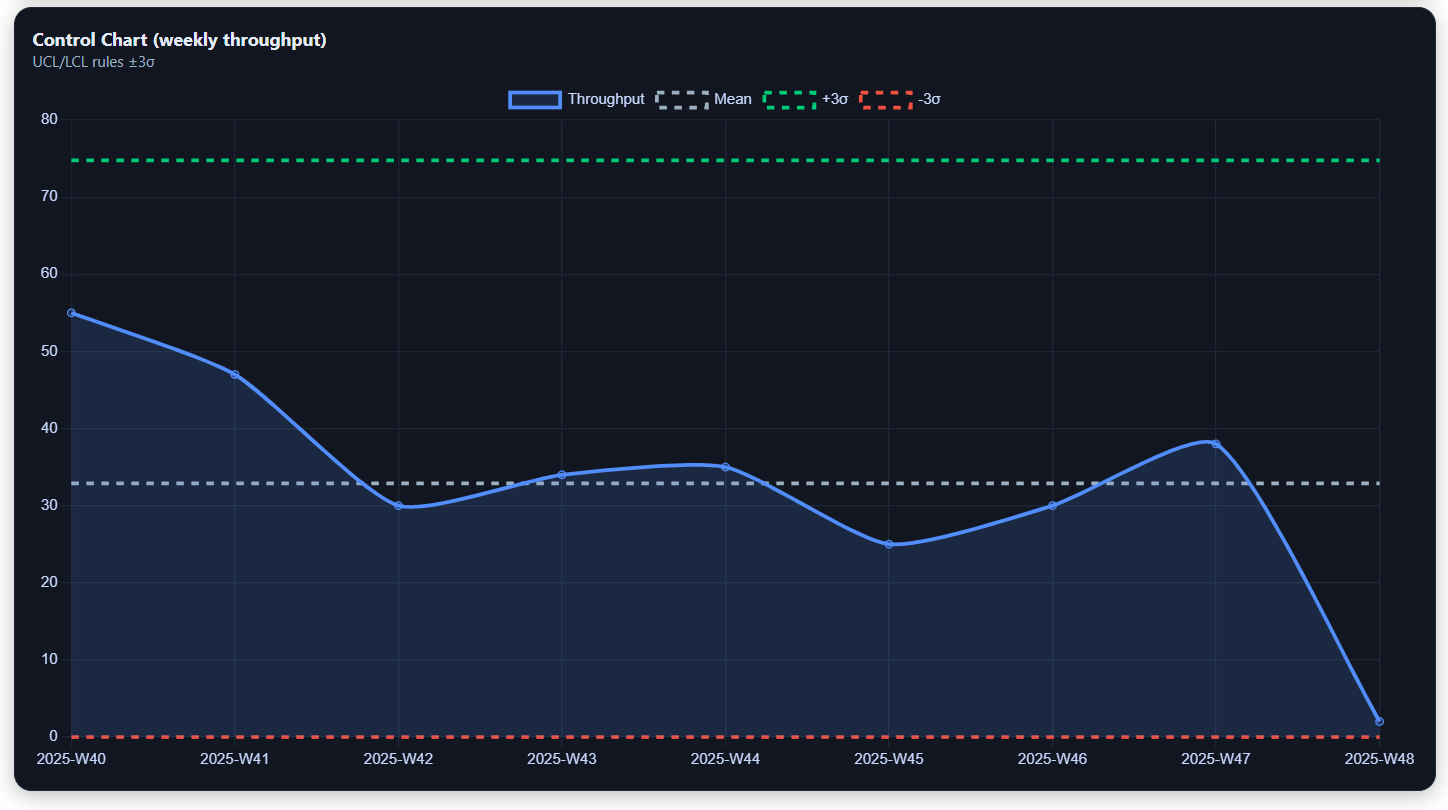Click the blue Throughput legend swatch
The width and height of the screenshot is (1448, 810).
(x=533, y=99)
